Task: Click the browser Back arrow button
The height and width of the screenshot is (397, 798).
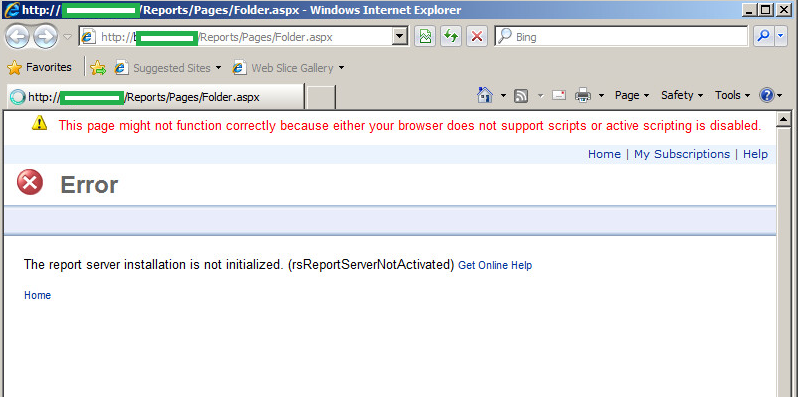Action: 18,37
